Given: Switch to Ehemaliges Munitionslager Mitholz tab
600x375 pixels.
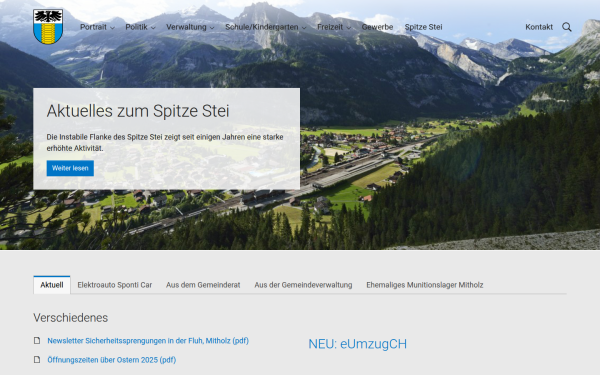Looking at the screenshot, I should [x=425, y=285].
